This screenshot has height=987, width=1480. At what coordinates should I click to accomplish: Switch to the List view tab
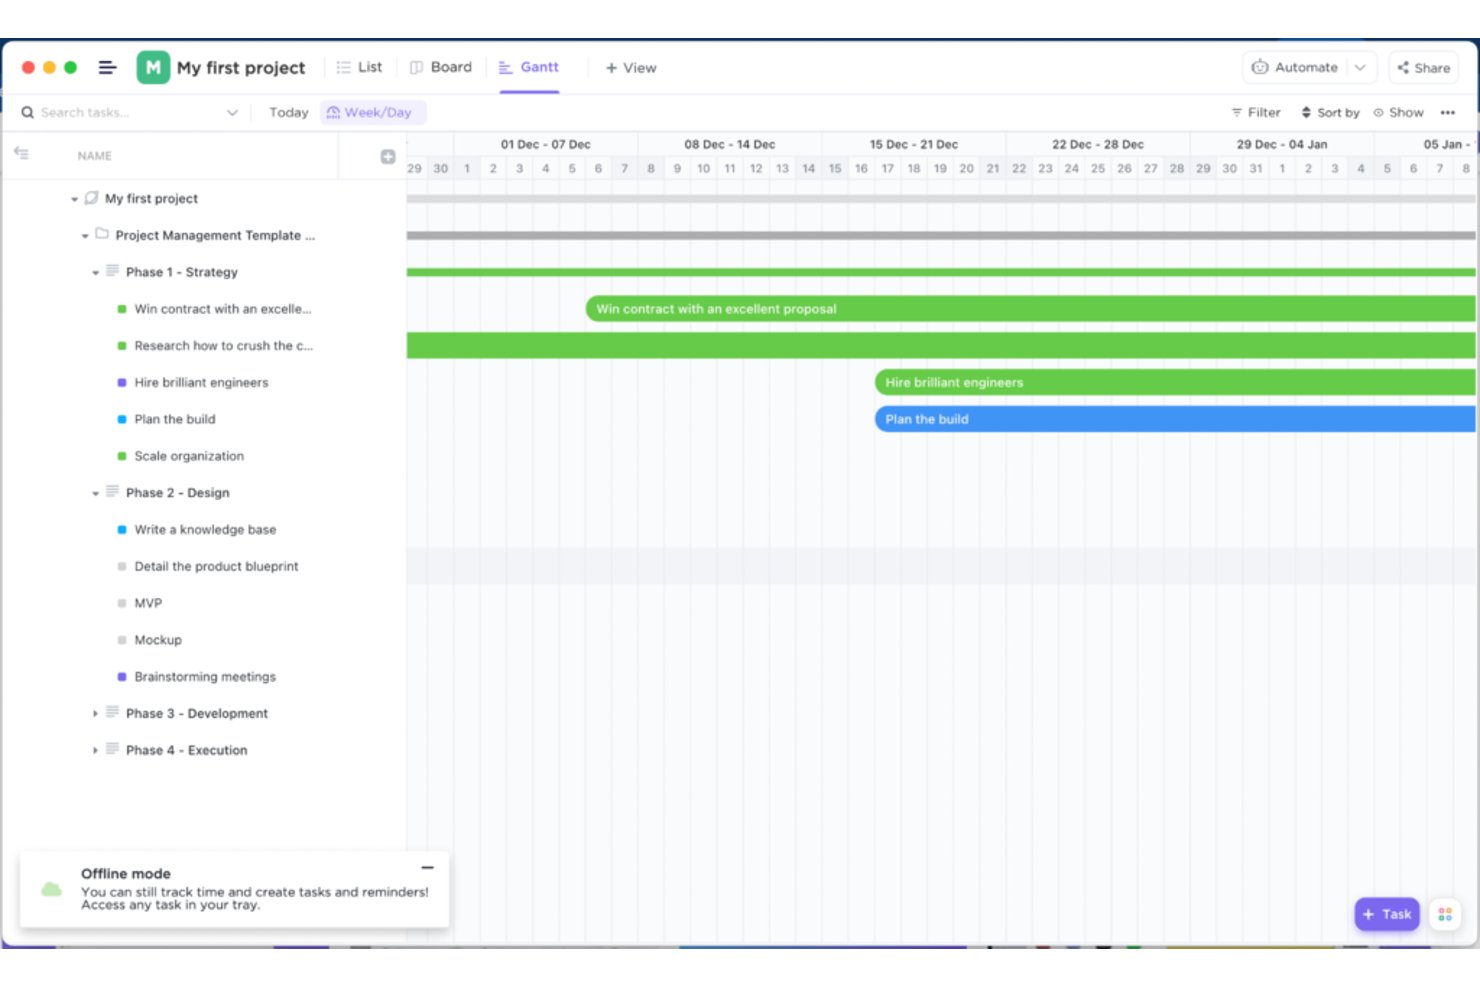click(359, 67)
